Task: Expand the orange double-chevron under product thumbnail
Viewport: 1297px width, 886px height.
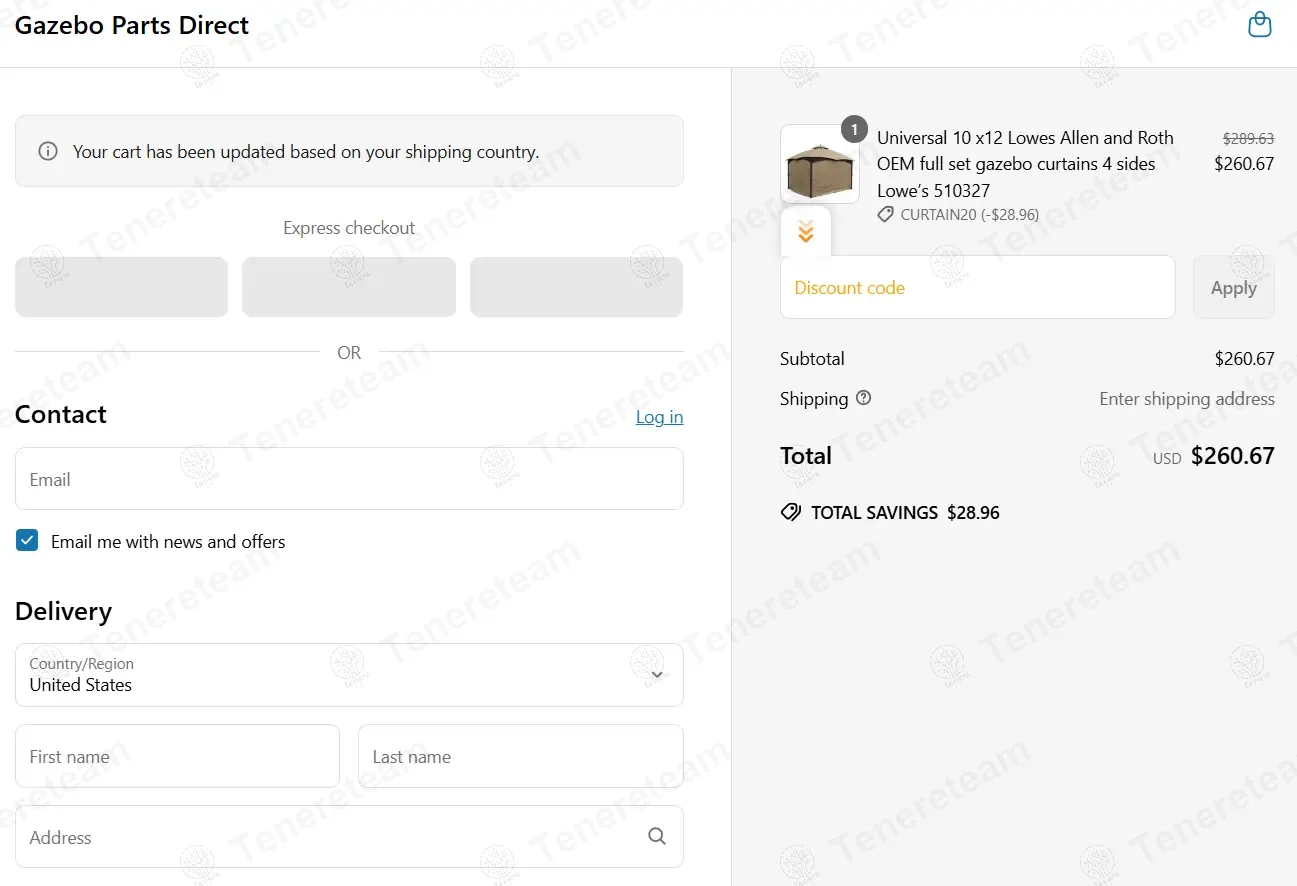Action: (x=806, y=233)
